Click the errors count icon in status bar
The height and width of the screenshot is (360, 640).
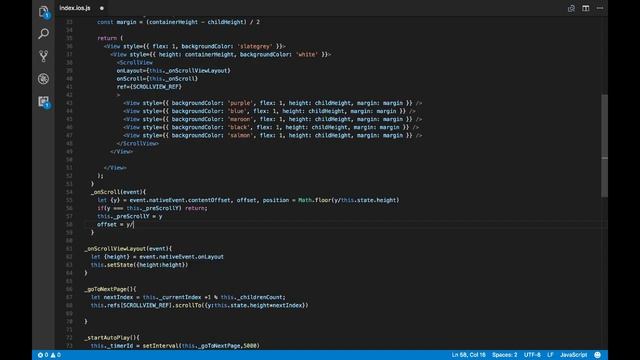(x=43, y=355)
